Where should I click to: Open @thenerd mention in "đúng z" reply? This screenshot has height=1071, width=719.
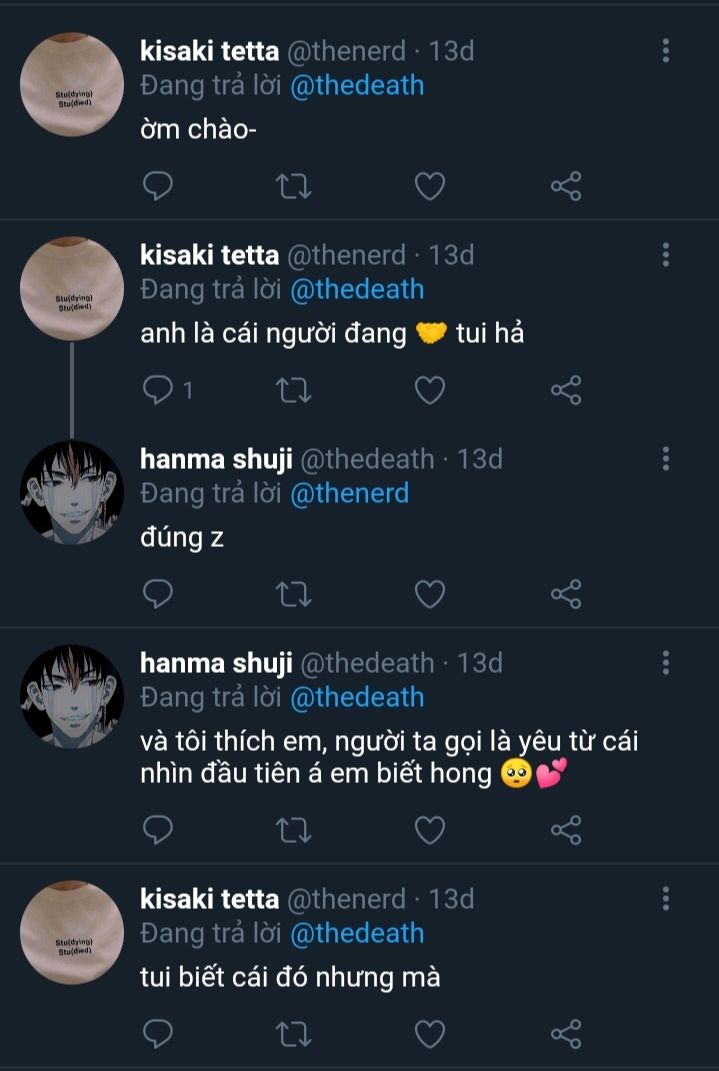[349, 493]
